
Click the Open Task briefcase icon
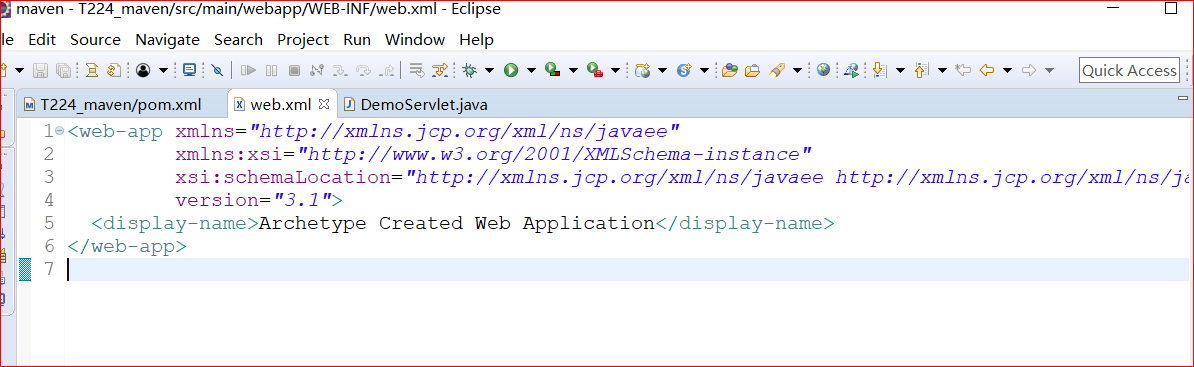coord(753,71)
